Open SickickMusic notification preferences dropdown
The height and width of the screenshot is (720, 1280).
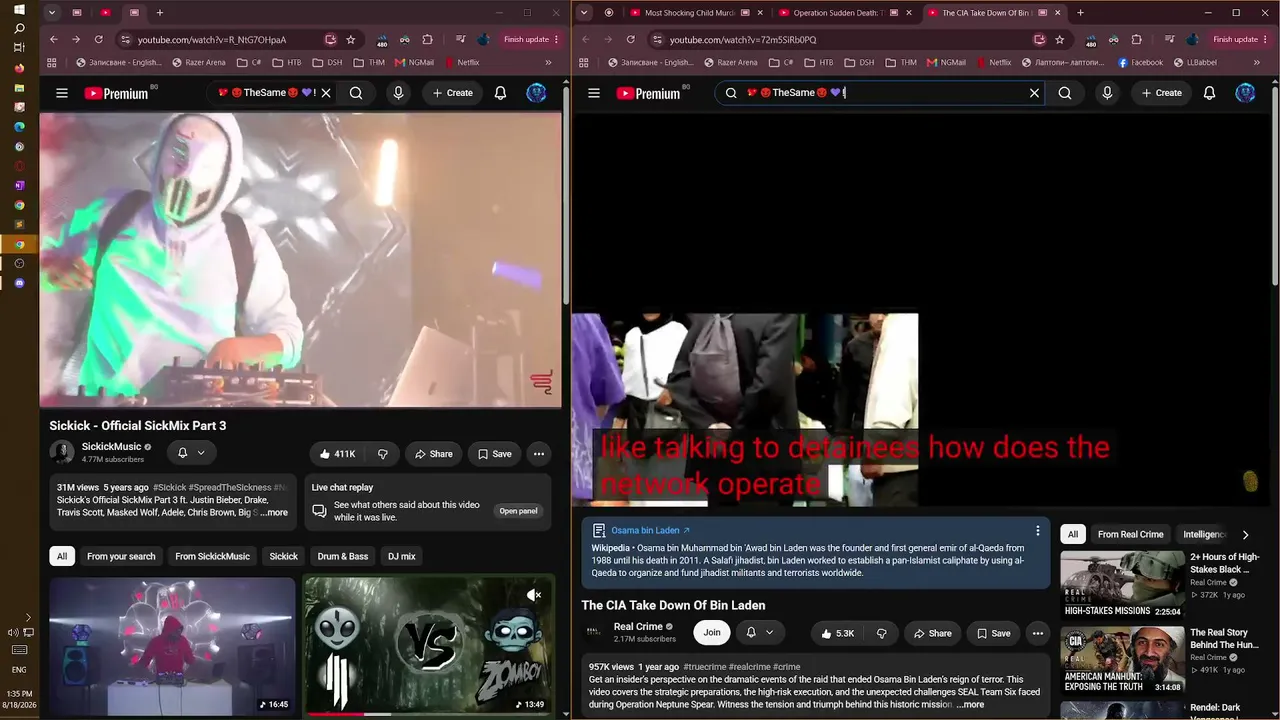[191, 453]
